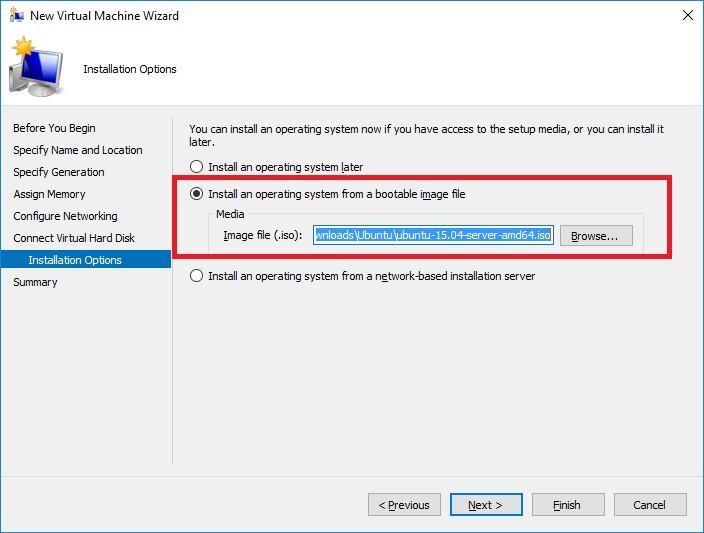
Task: Go to Connect Virtual Hard Disk step
Action: (75, 238)
